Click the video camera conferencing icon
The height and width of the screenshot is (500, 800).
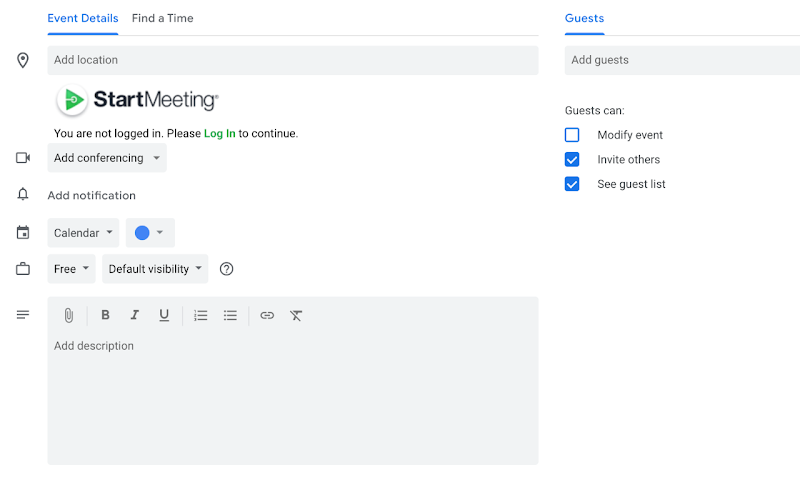click(23, 158)
